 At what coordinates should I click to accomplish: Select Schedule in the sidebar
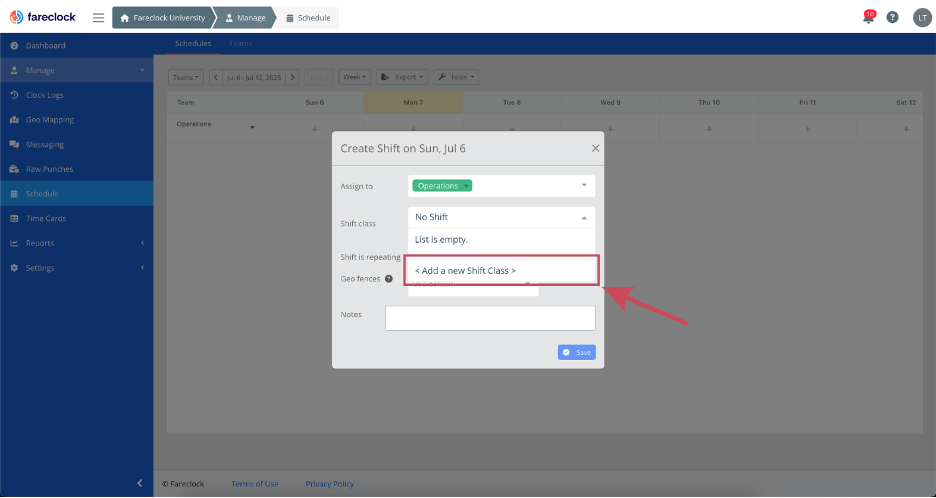(x=76, y=193)
